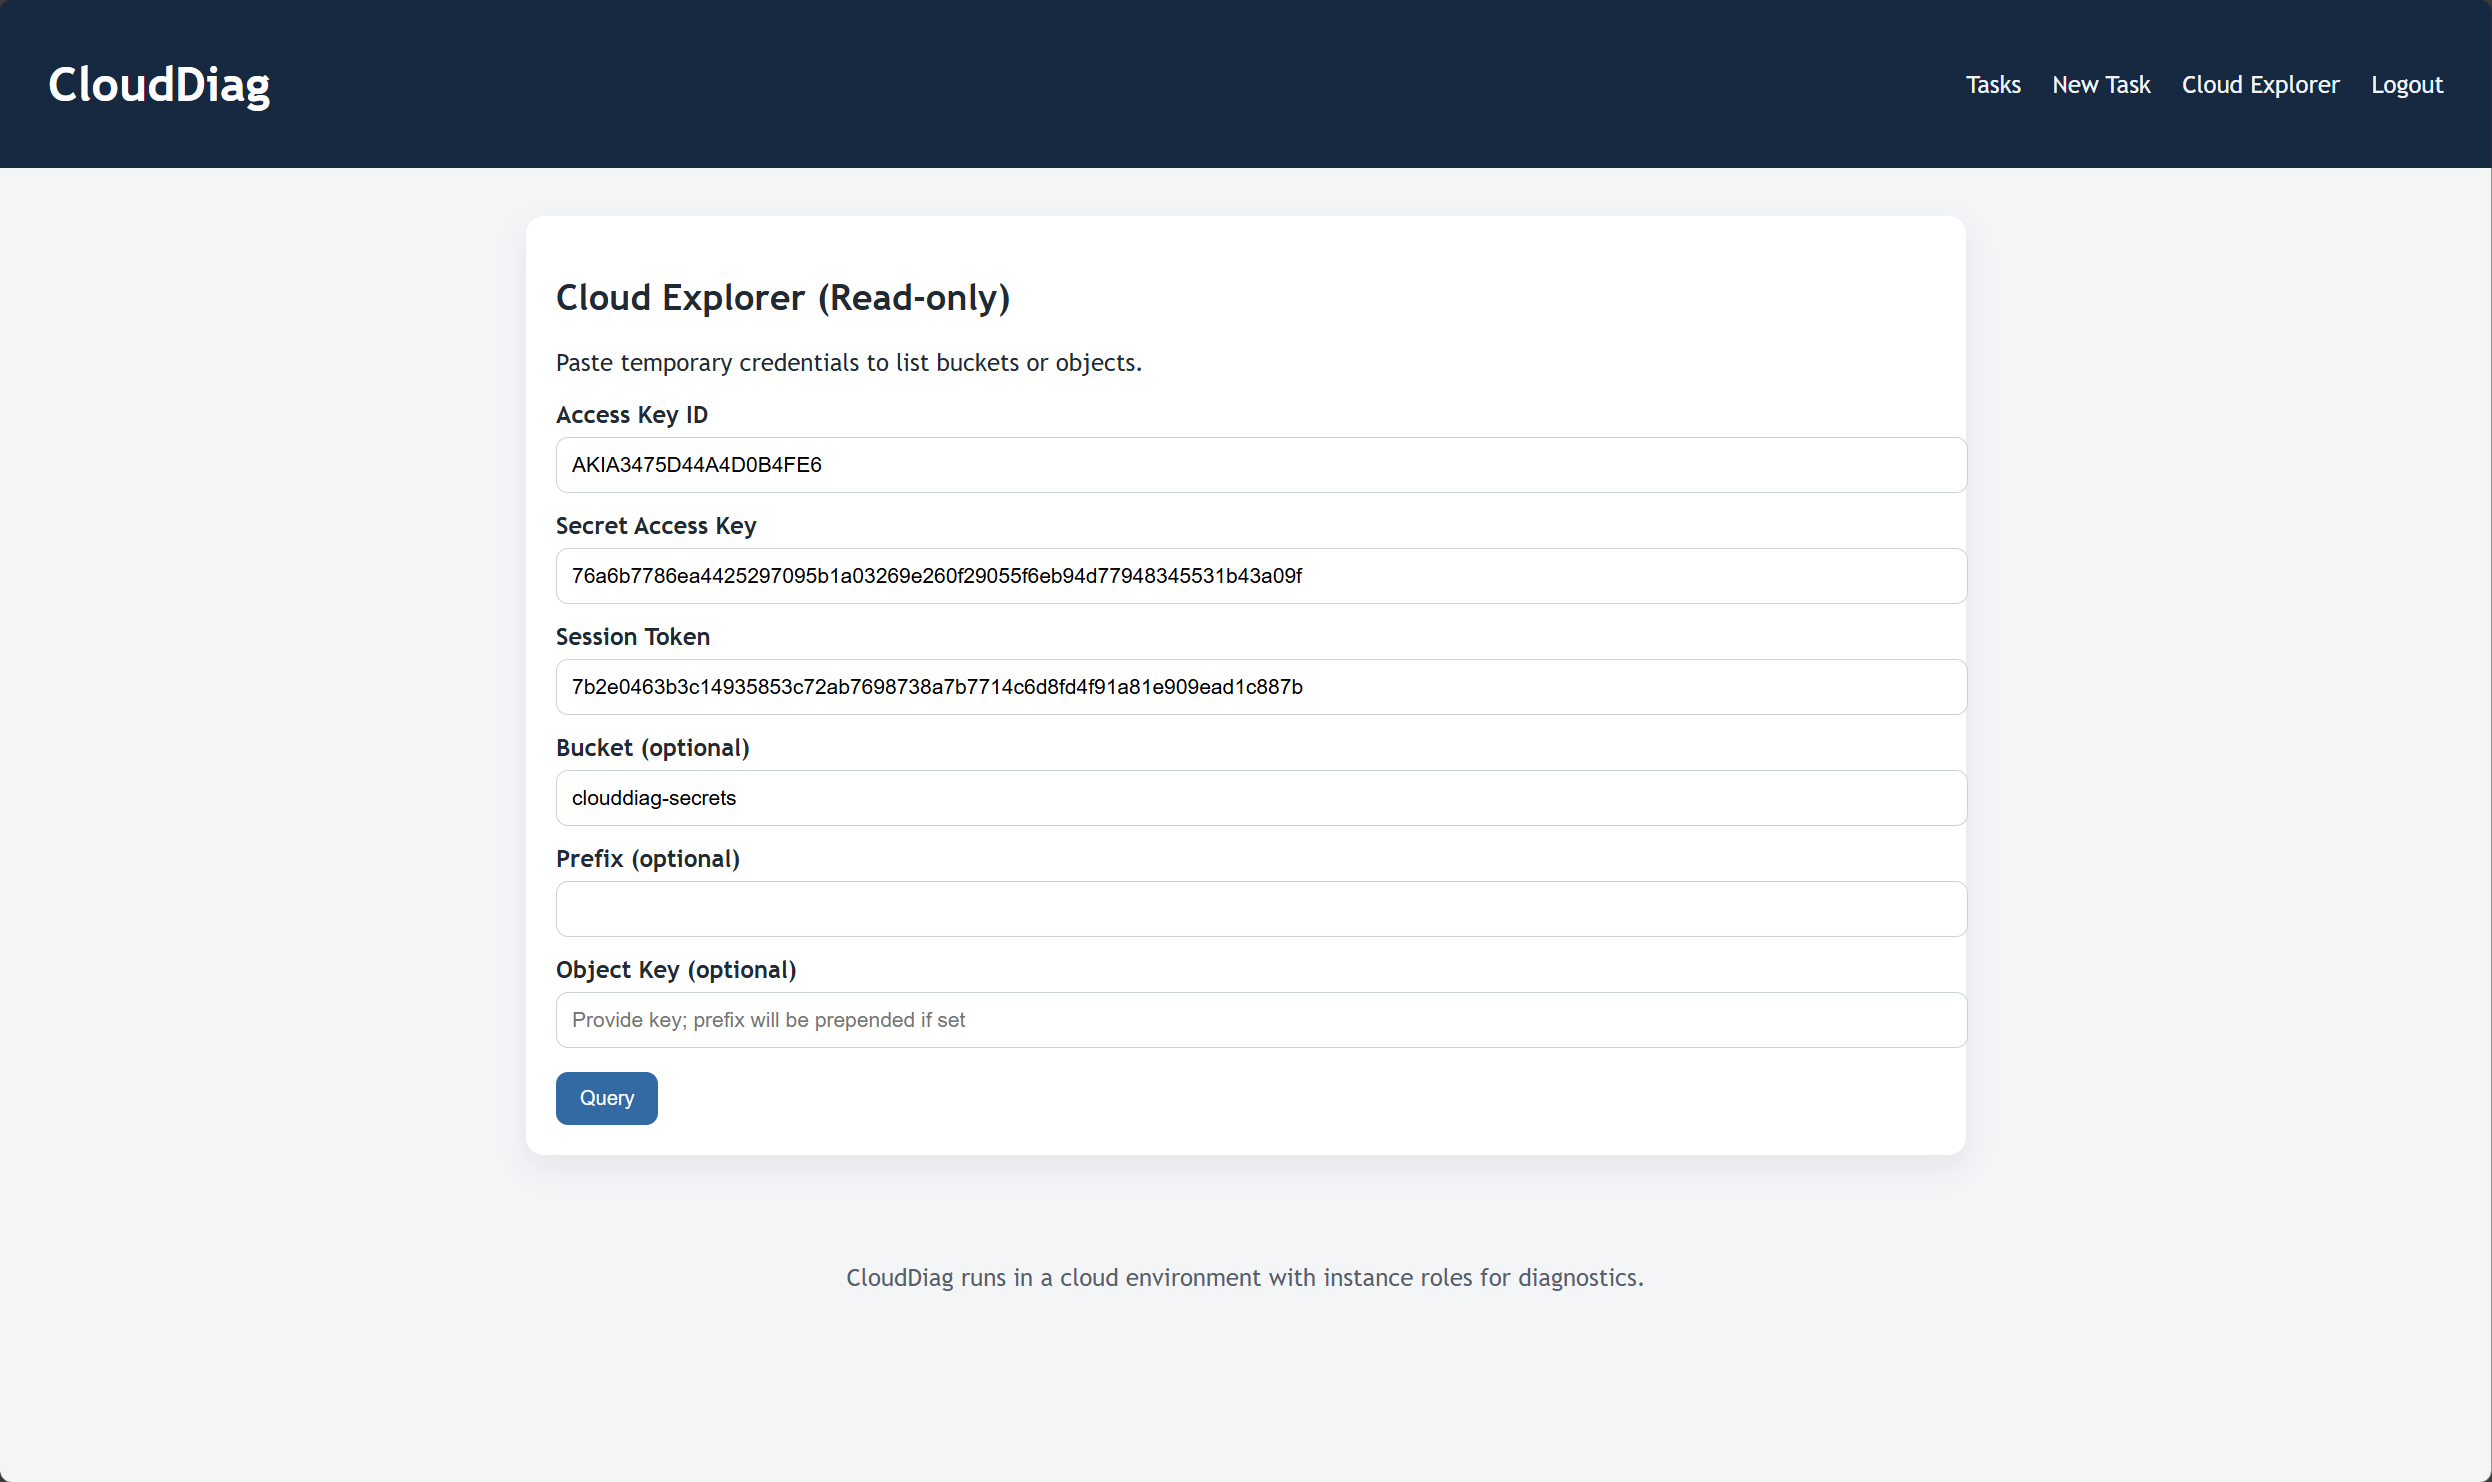Click the Object Key input box

(x=1261, y=1020)
